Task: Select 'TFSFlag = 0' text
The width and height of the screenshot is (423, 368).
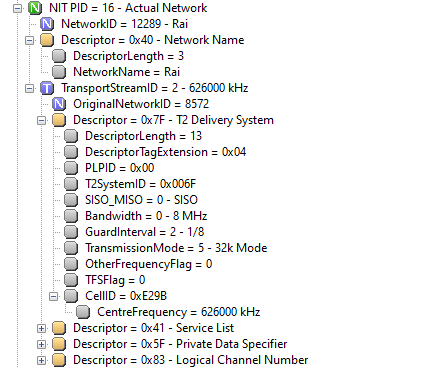Action: (x=115, y=280)
